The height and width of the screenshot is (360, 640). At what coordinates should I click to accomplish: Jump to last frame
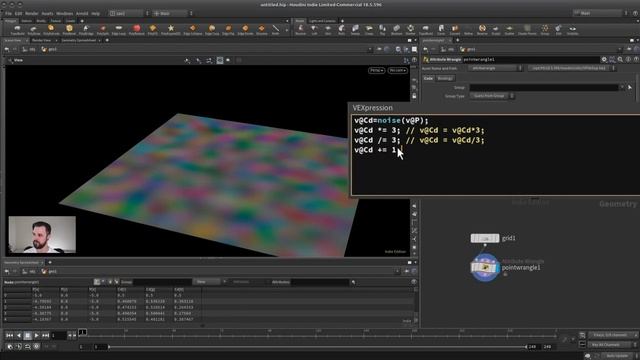click(x=45, y=336)
